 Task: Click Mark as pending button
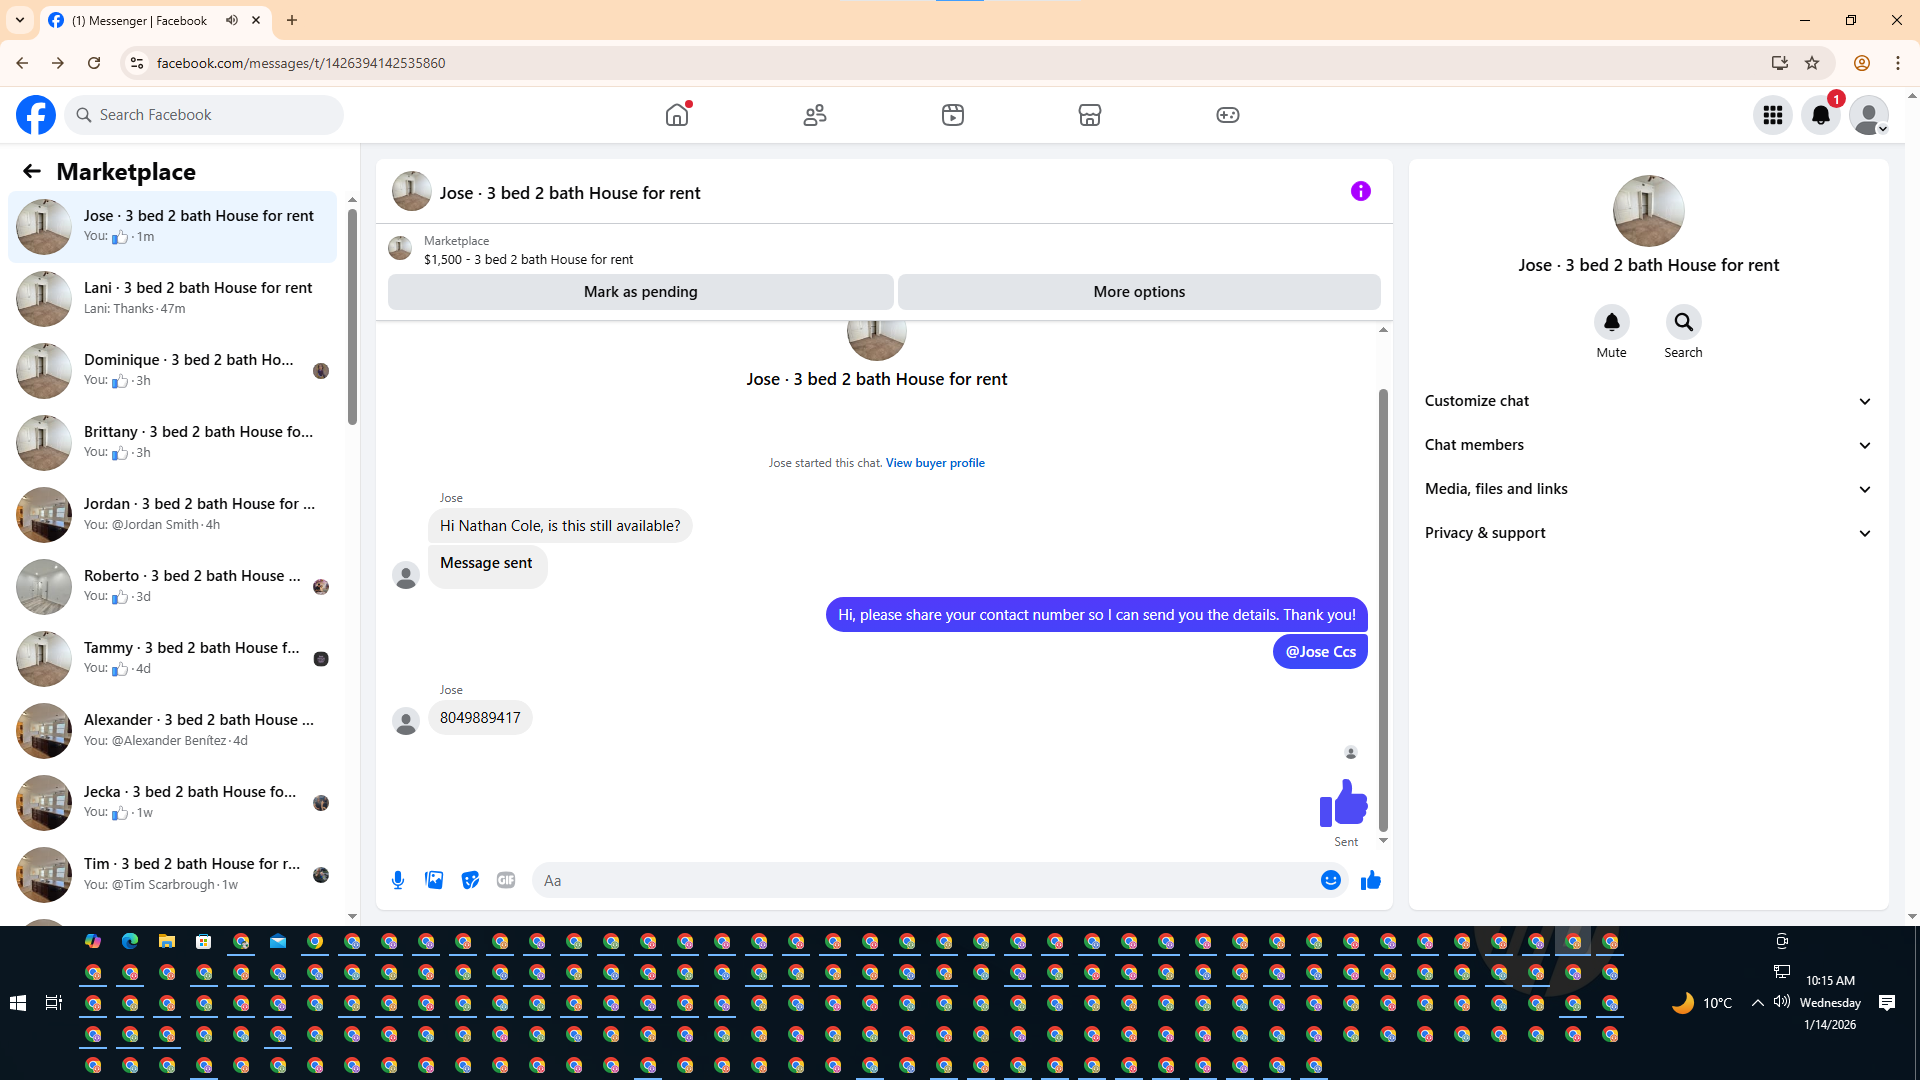coord(640,292)
